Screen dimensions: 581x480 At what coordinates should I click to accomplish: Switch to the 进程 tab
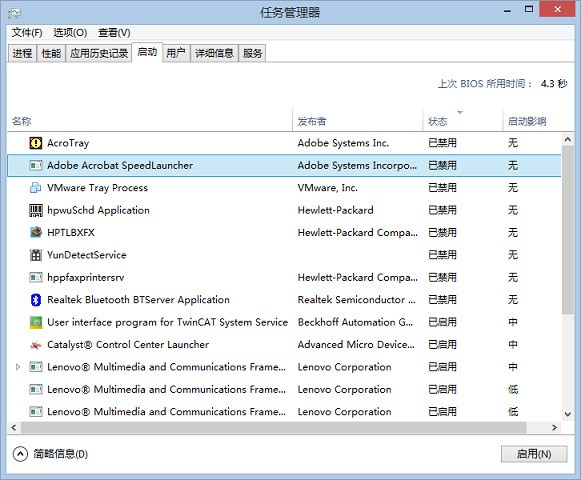[22, 53]
